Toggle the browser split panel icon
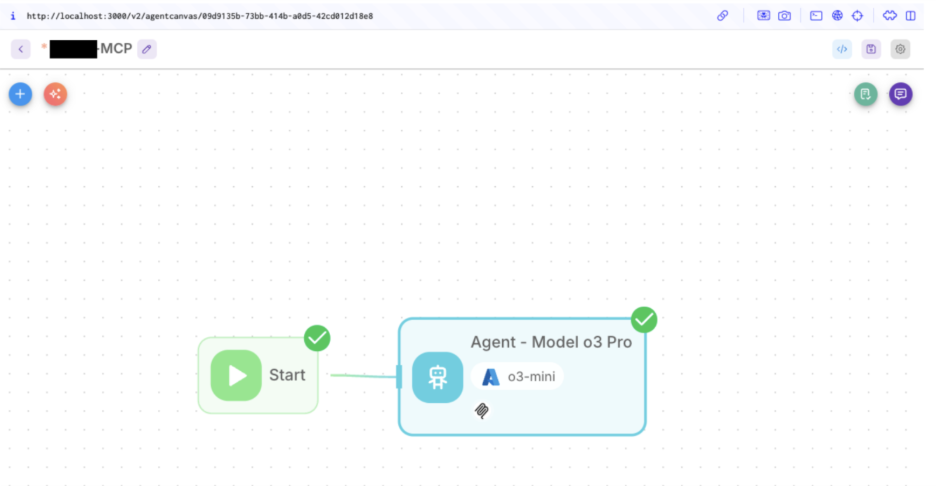Screen dimensions: 936x486 910,16
